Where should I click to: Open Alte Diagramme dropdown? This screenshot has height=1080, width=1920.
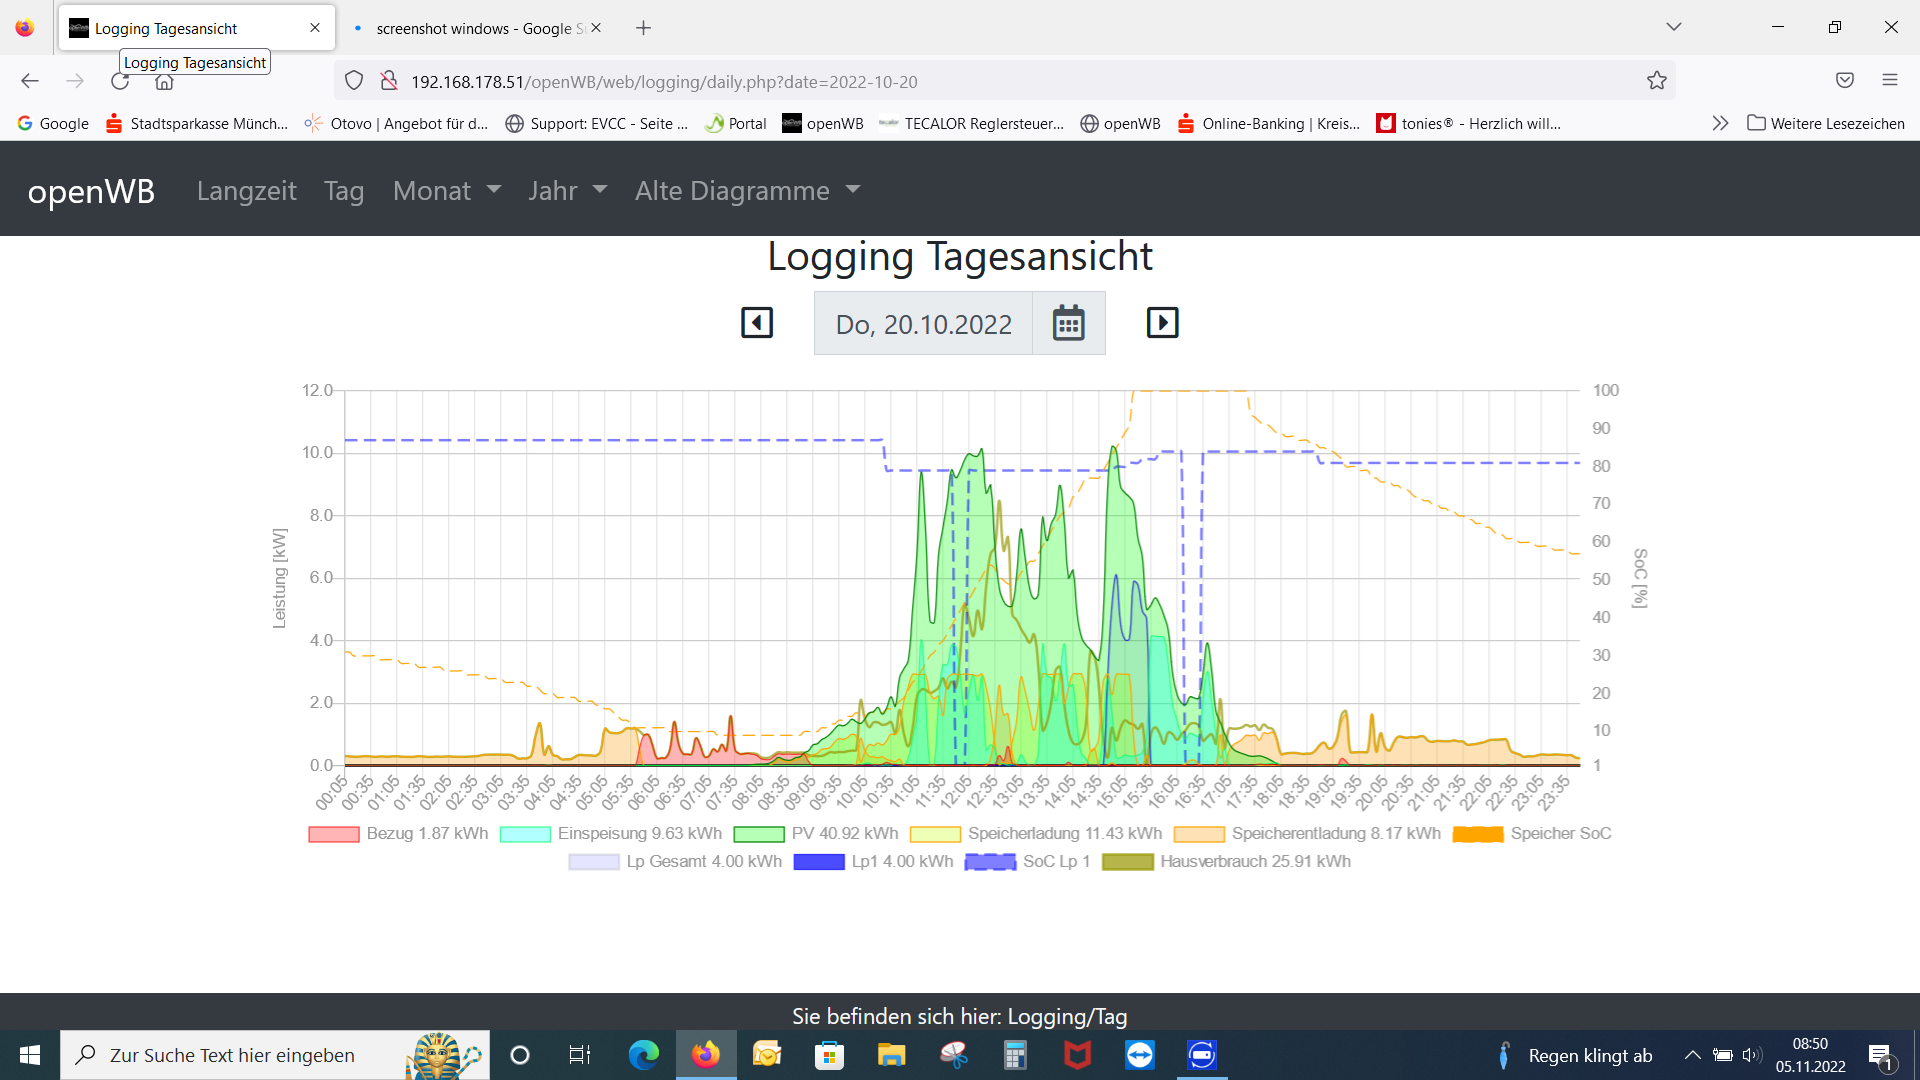747,191
